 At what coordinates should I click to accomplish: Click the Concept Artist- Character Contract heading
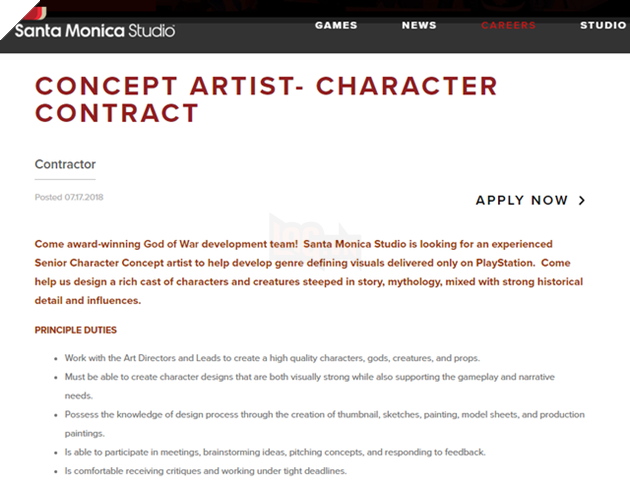click(x=266, y=98)
